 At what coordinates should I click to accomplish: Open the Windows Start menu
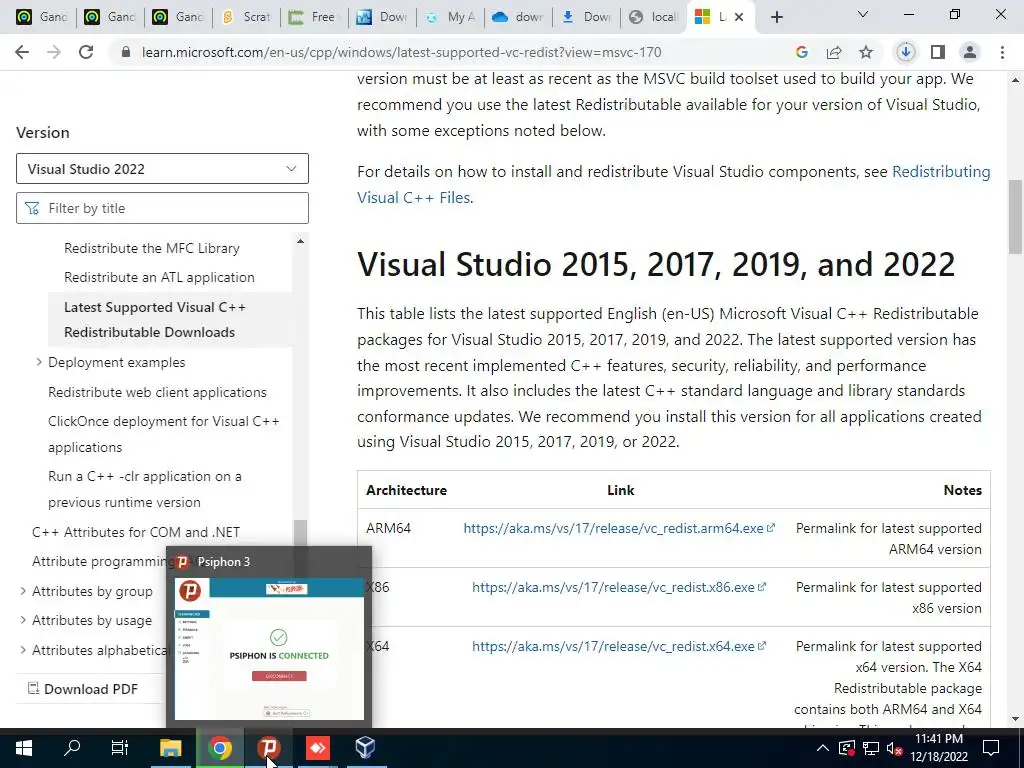pos(24,748)
